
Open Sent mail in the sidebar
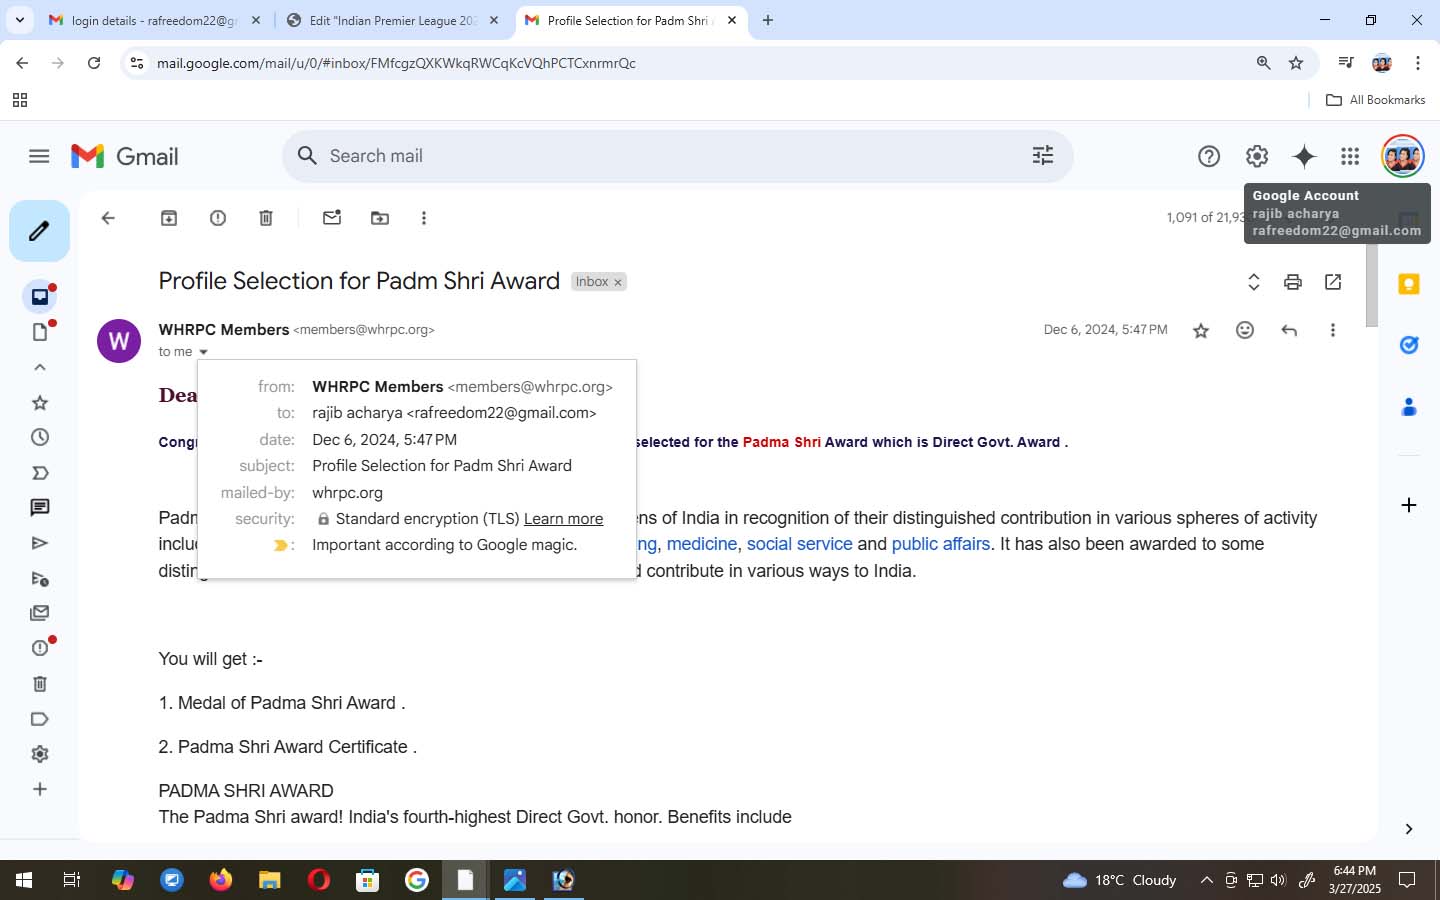coord(40,543)
